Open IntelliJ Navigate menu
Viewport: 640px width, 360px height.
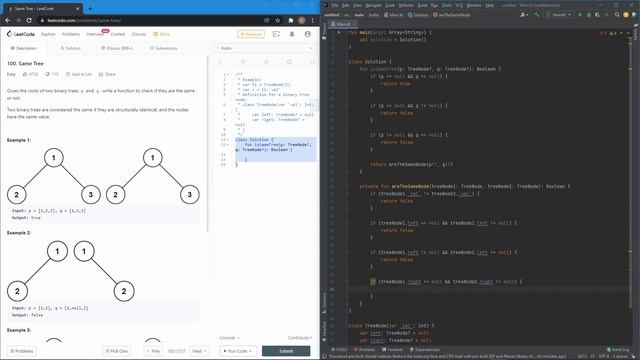pos(373,5)
